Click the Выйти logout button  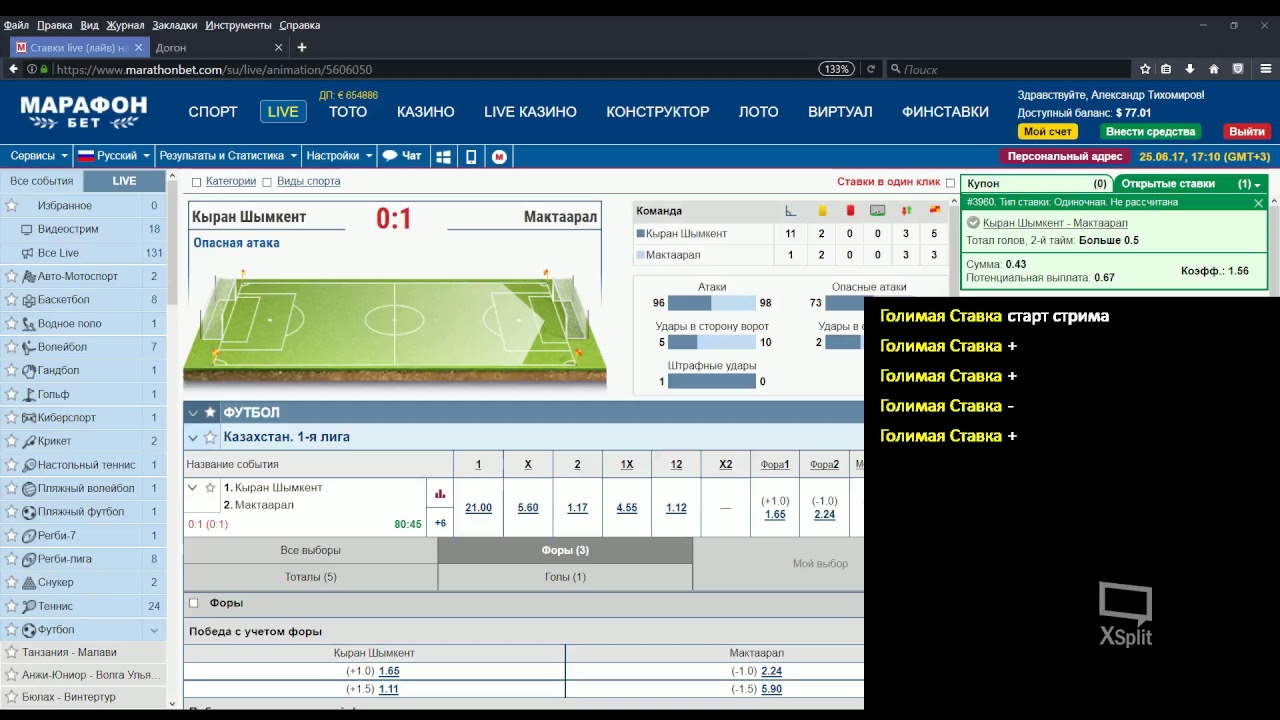coord(1247,132)
